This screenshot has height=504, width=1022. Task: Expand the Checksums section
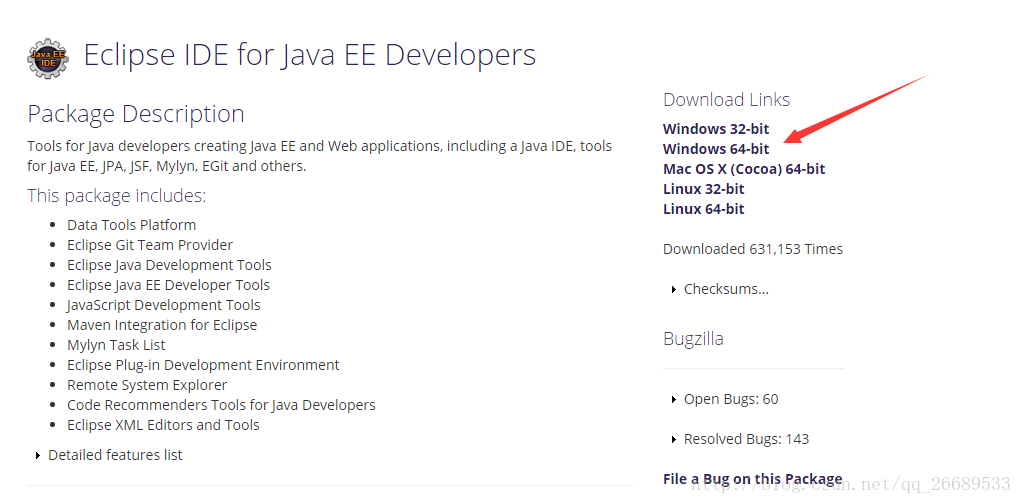pyautogui.click(x=720, y=289)
